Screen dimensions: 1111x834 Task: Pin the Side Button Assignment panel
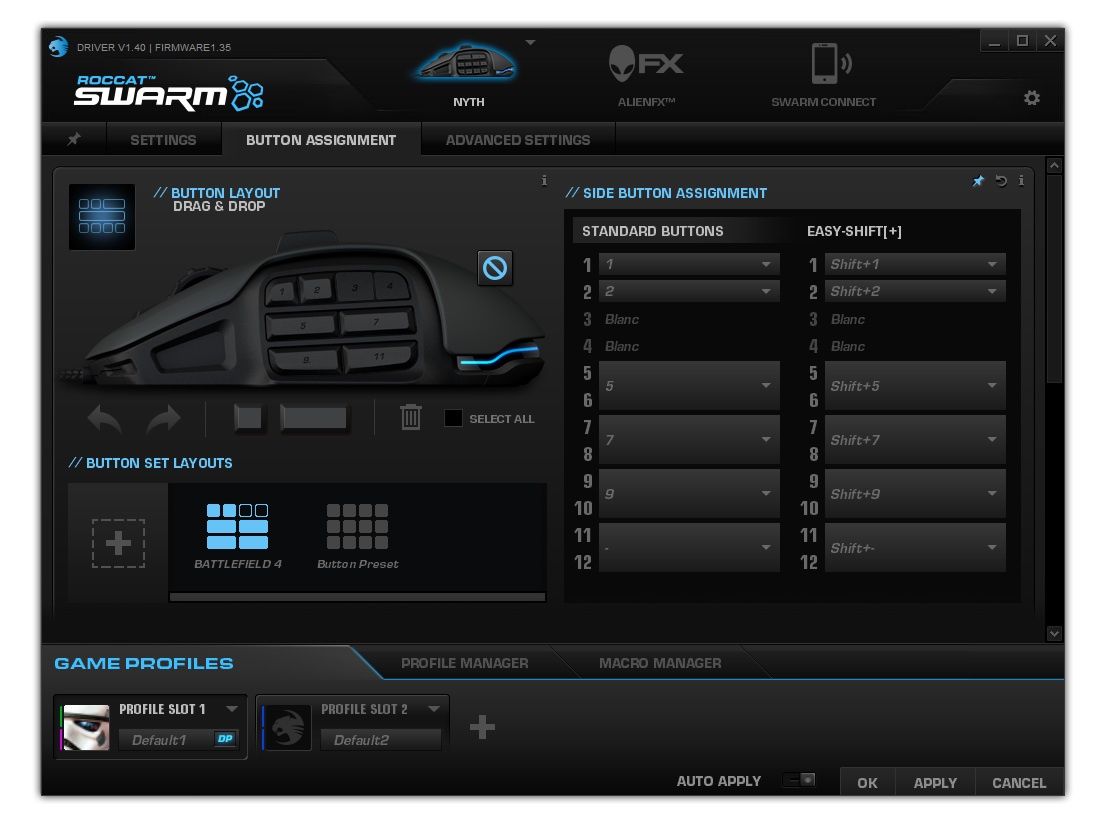(x=978, y=181)
